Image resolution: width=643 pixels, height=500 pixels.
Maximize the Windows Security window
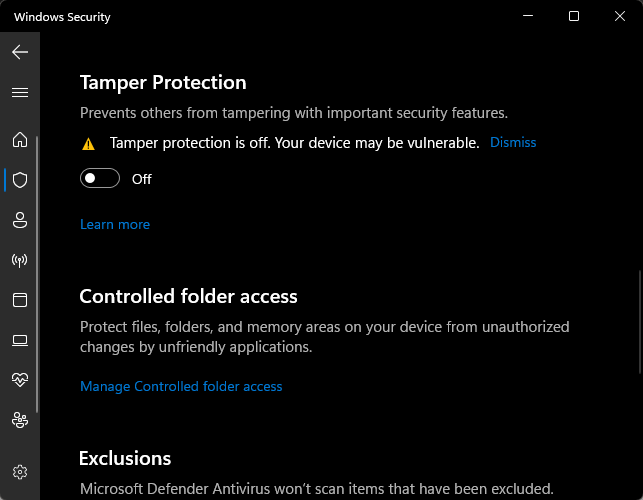pos(574,16)
